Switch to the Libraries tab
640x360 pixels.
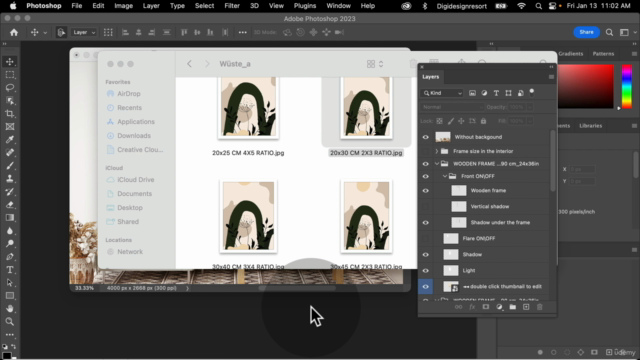[590, 126]
